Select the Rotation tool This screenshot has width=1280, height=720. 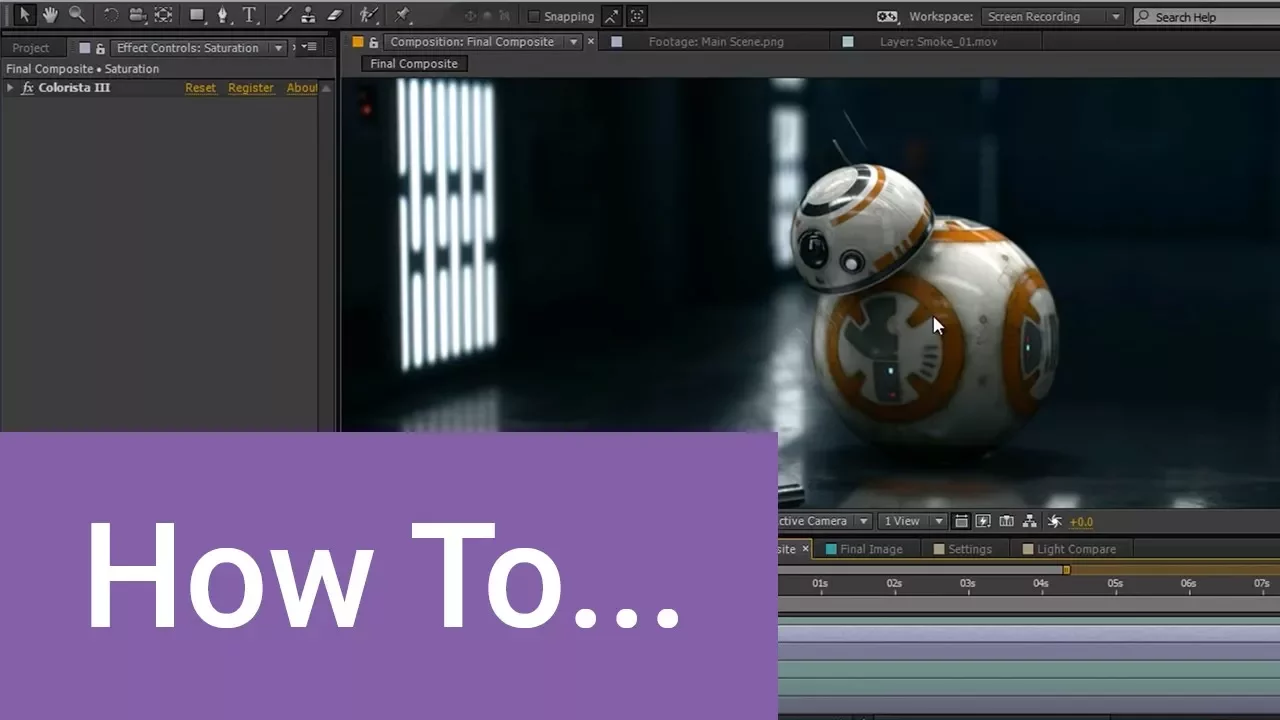click(111, 15)
